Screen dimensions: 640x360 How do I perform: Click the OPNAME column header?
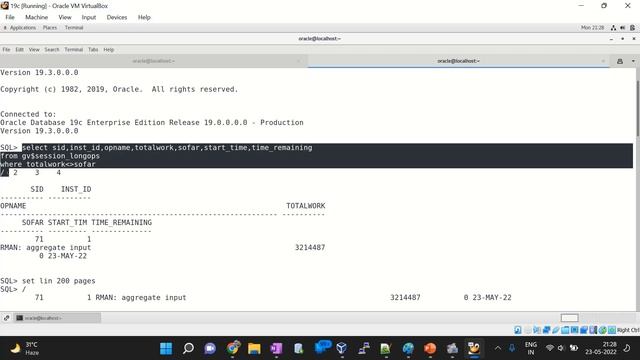[13, 206]
